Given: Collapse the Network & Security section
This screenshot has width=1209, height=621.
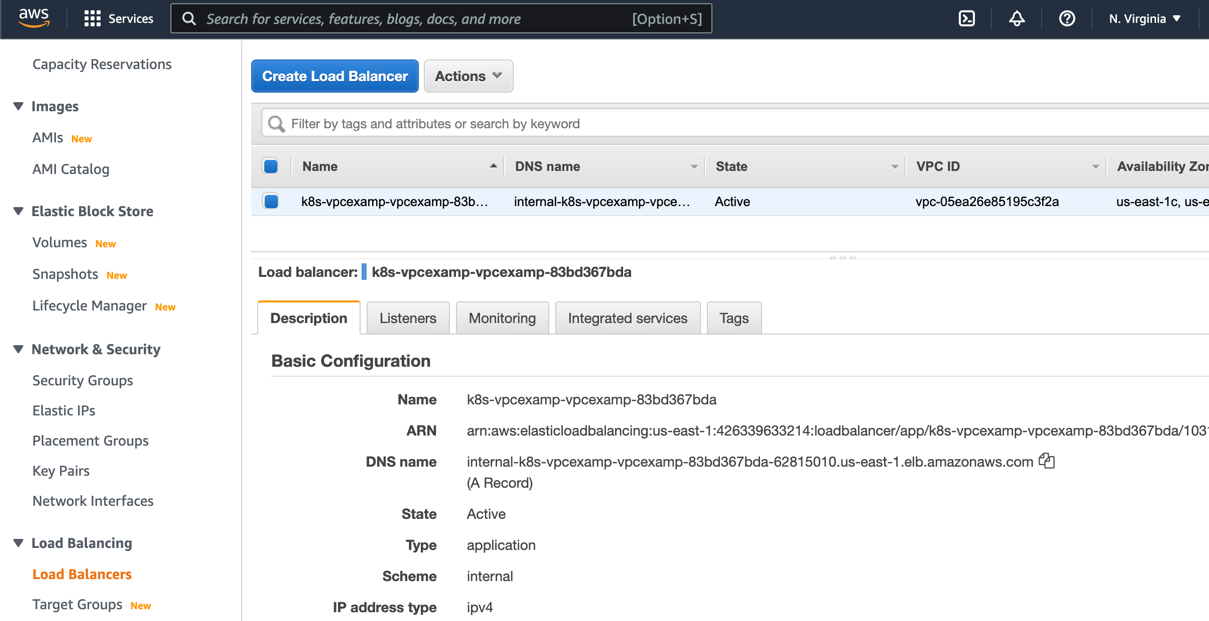Looking at the screenshot, I should (18, 349).
